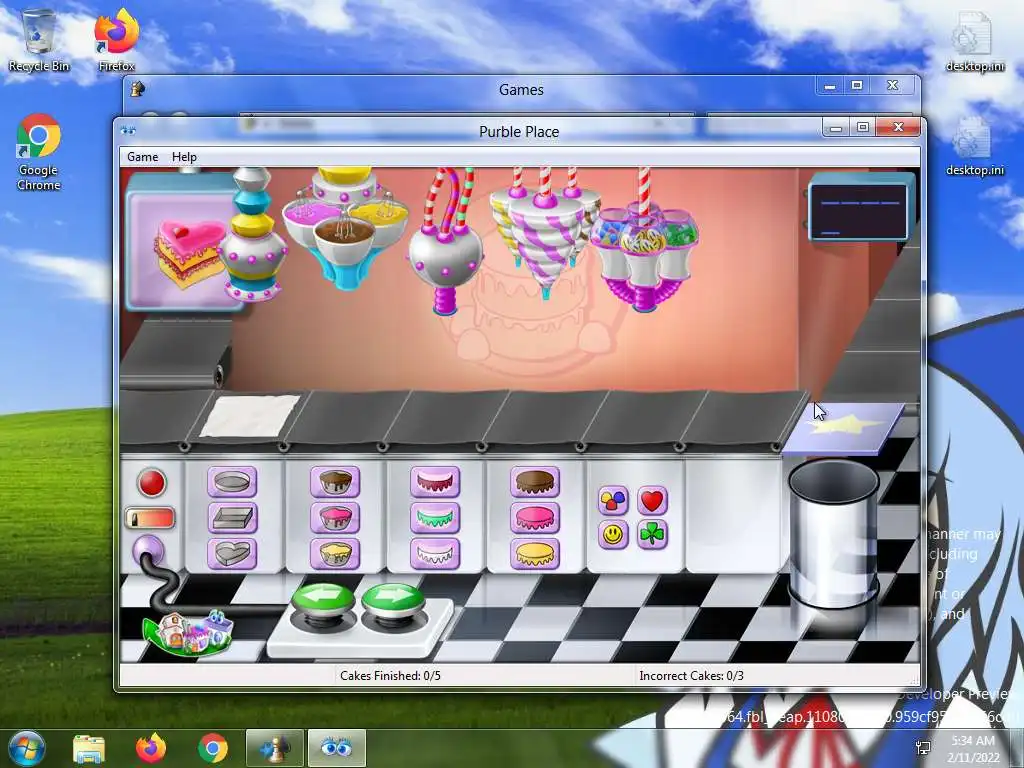Add the green clover decoration

(652, 535)
